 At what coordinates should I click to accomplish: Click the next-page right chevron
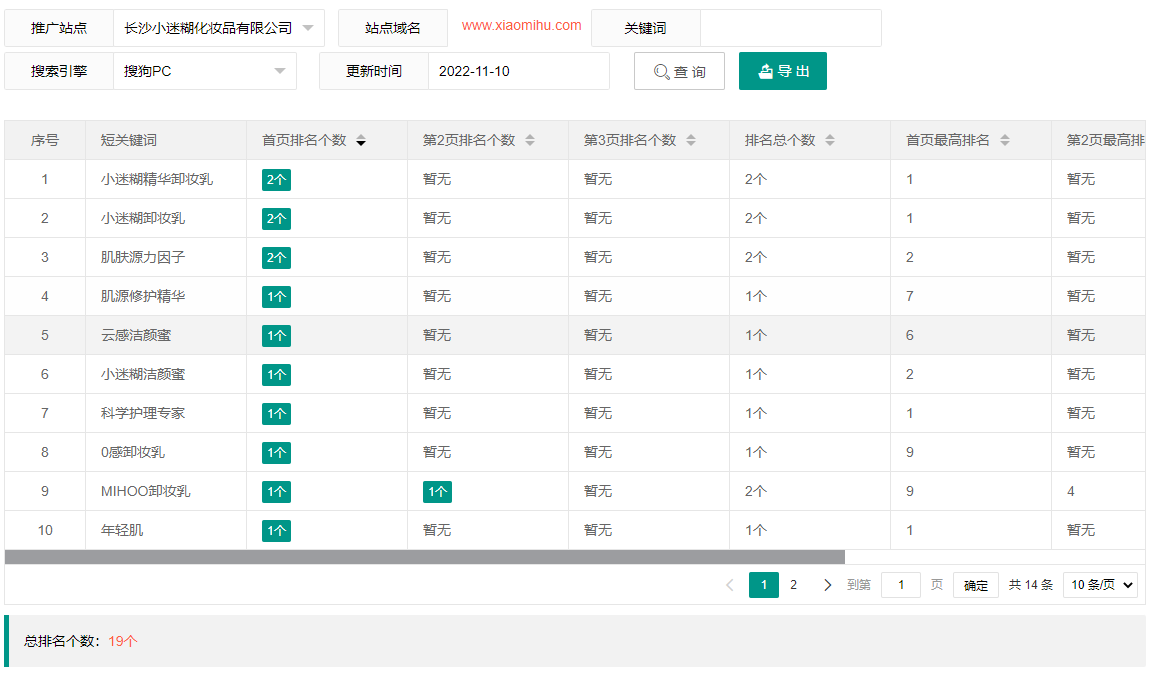pyautogui.click(x=827, y=584)
